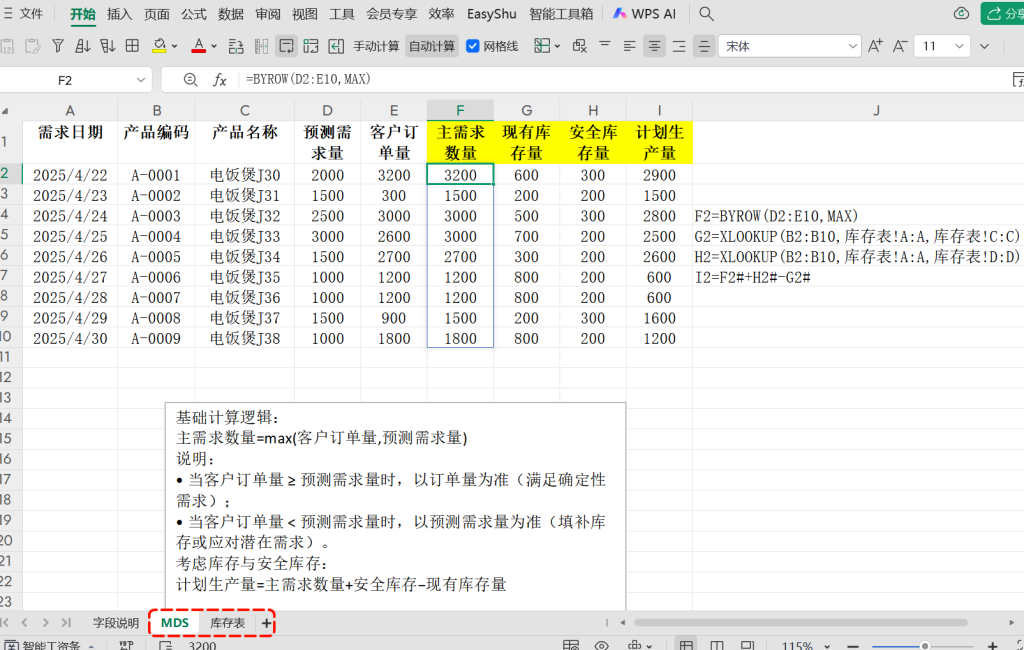Go to first sheet navigation arrow
The image size is (1024, 650).
click(5, 623)
